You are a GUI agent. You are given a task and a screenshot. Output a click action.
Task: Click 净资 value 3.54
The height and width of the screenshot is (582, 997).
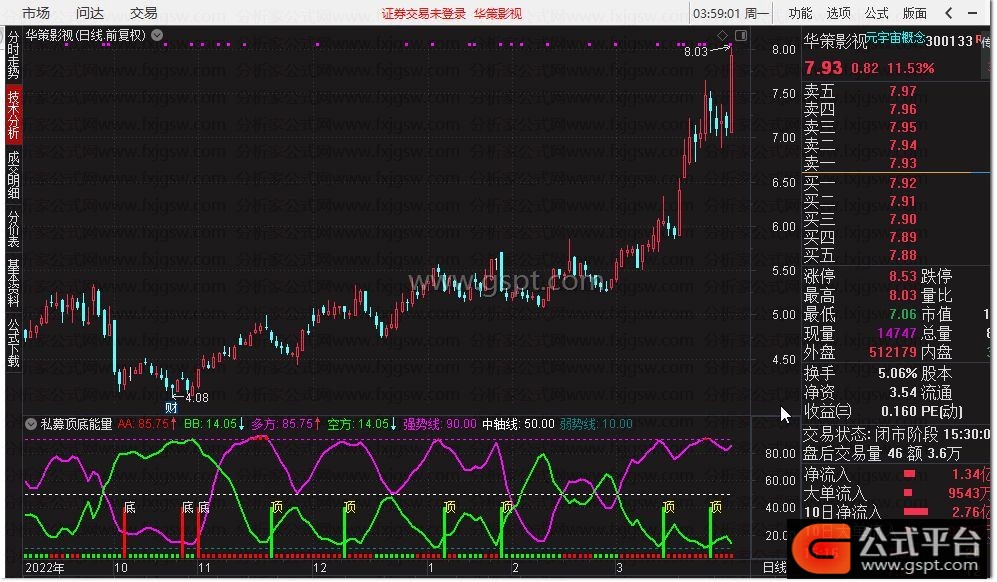(x=903, y=392)
